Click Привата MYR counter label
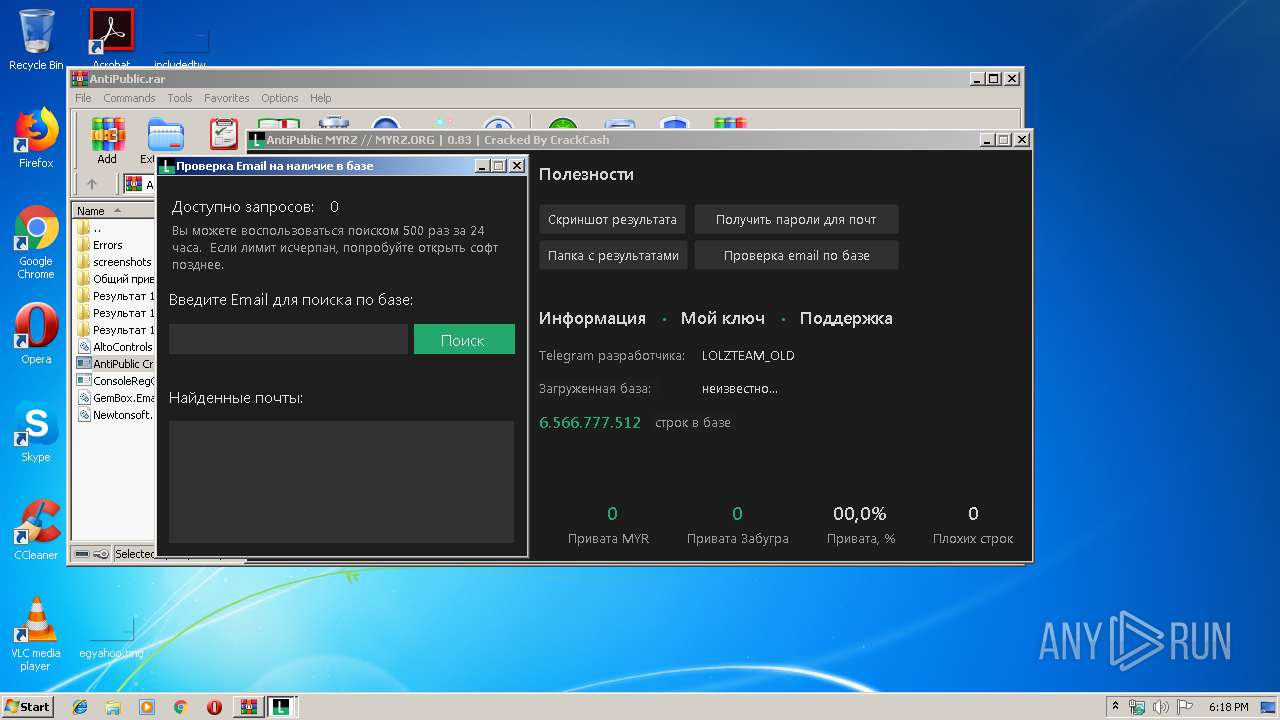1280x720 pixels. (608, 538)
